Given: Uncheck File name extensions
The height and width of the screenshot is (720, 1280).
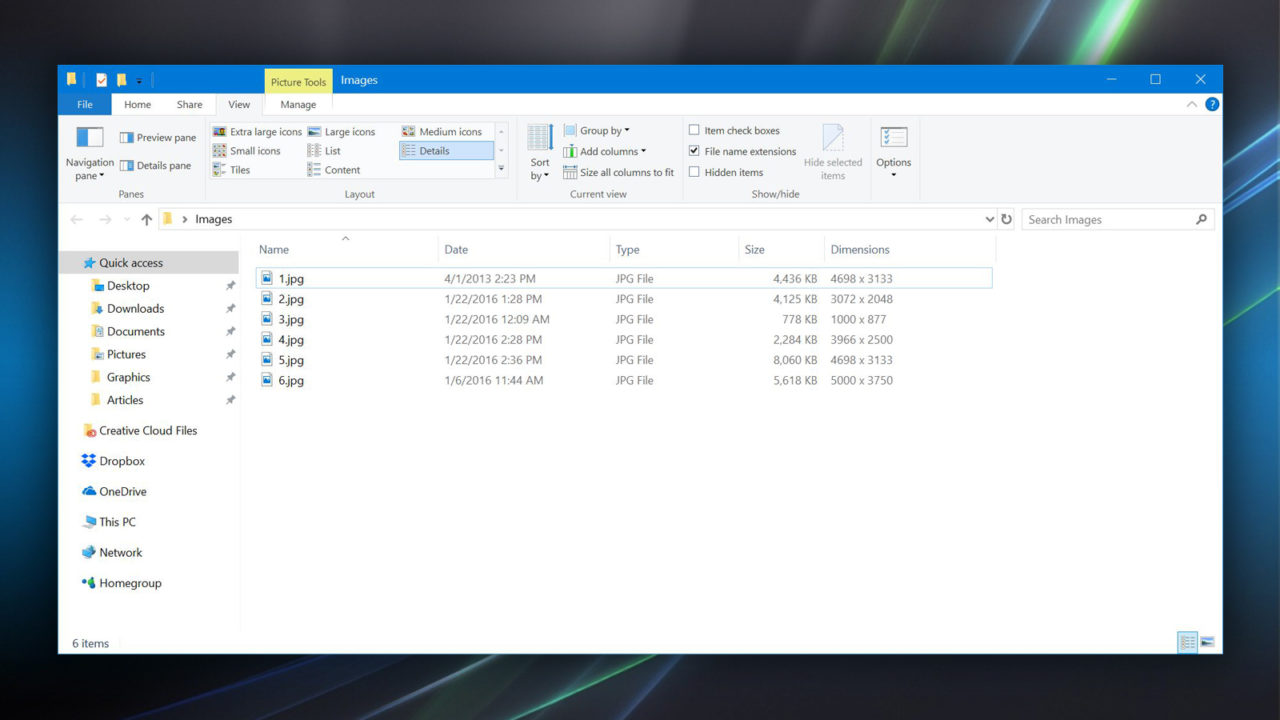Looking at the screenshot, I should [x=694, y=151].
